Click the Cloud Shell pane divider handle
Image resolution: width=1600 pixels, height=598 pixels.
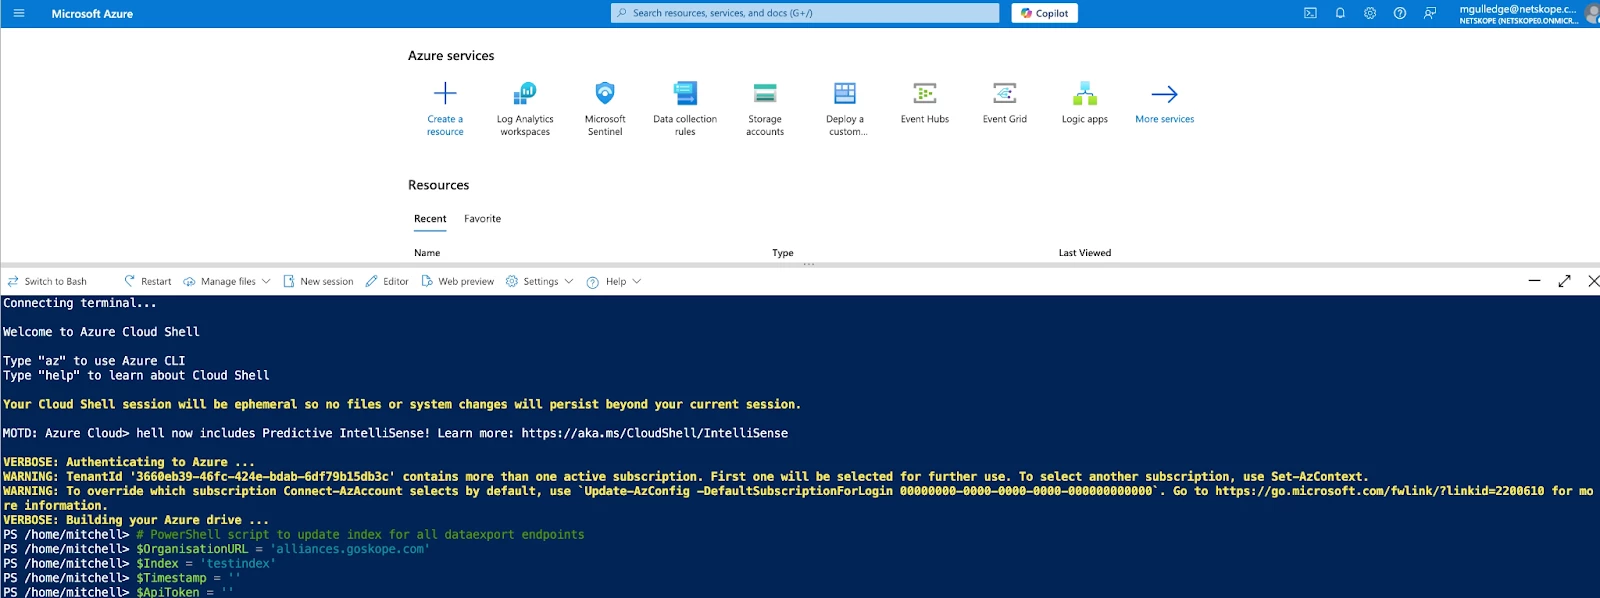tap(808, 265)
